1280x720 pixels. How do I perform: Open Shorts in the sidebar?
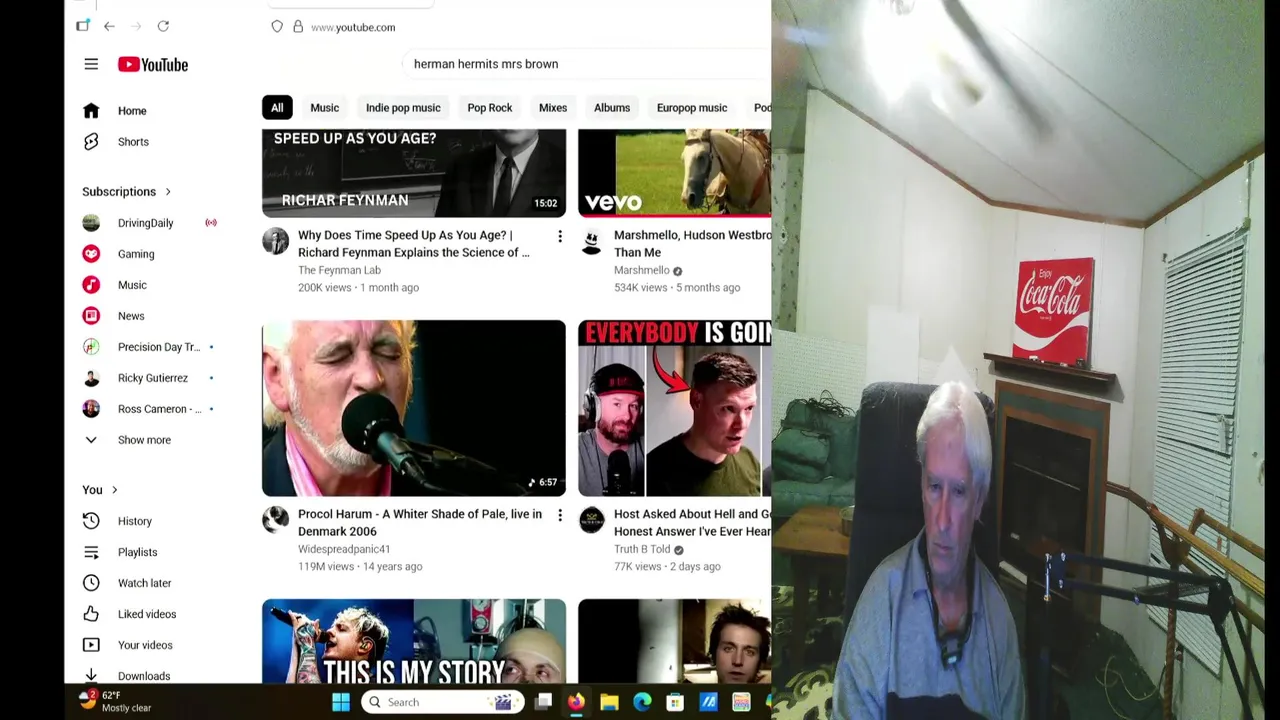[132, 142]
